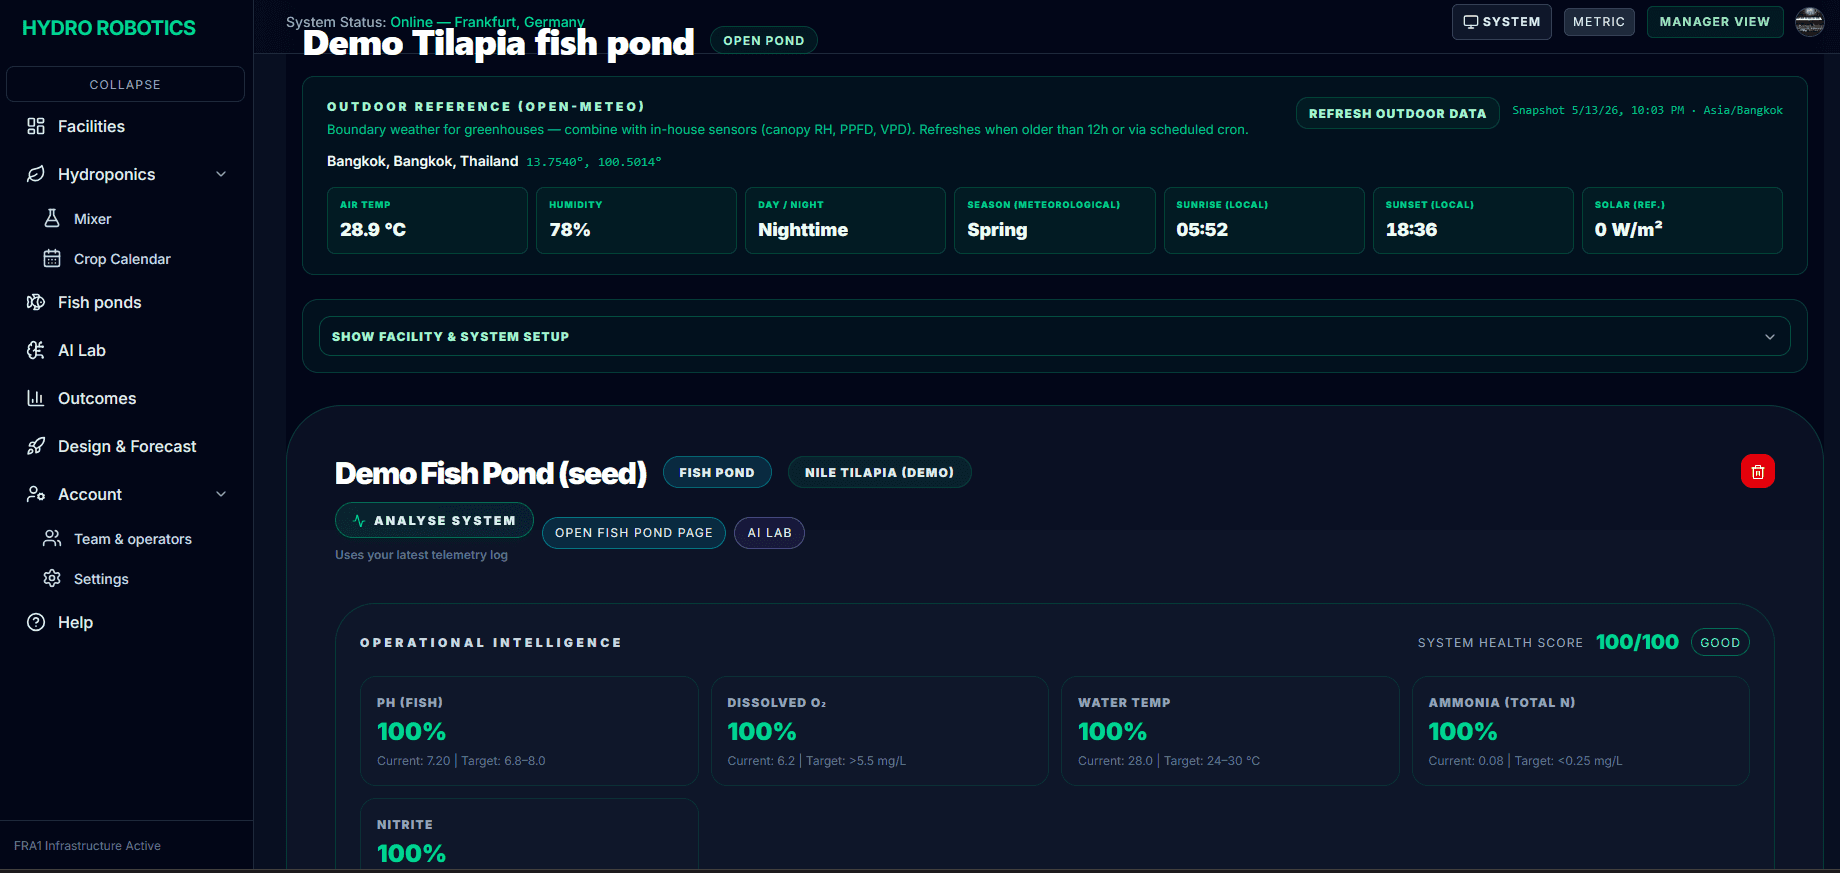Image resolution: width=1840 pixels, height=873 pixels.
Task: Click the Dissolved O₂ 100% card
Action: [880, 731]
